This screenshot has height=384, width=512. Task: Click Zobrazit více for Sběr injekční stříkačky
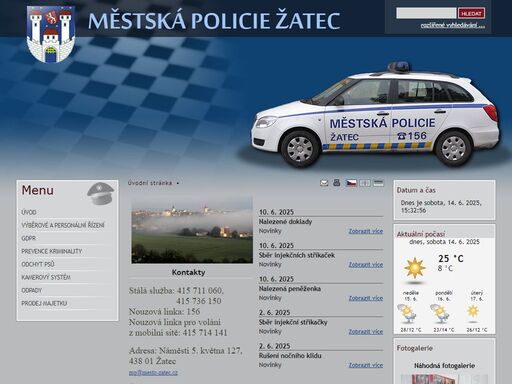click(366, 332)
